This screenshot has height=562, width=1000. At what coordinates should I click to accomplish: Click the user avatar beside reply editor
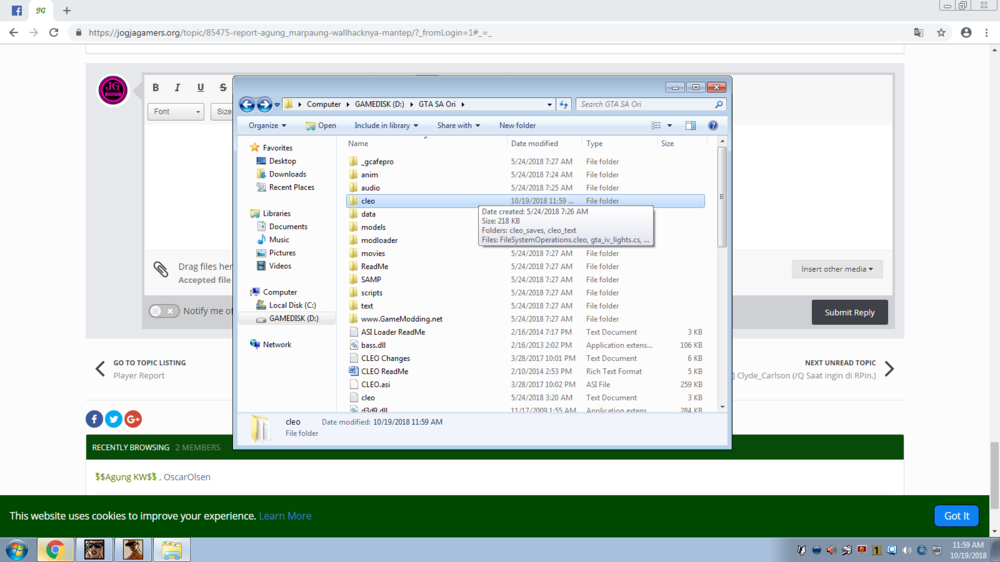coord(113,90)
